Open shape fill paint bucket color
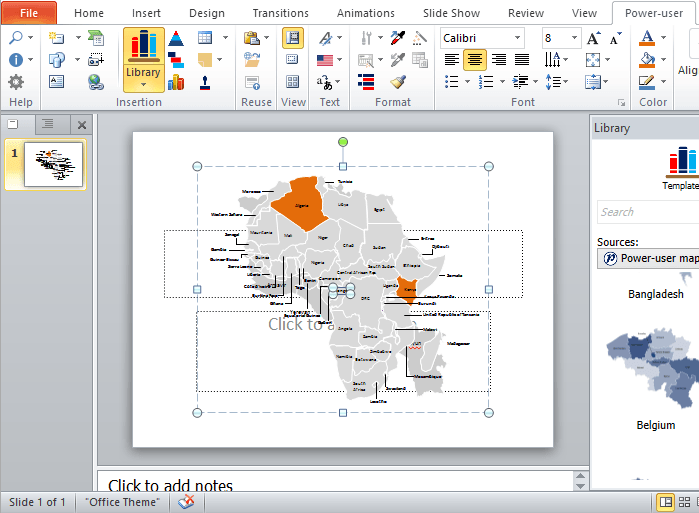Image resolution: width=699 pixels, height=513 pixels. coord(647,60)
